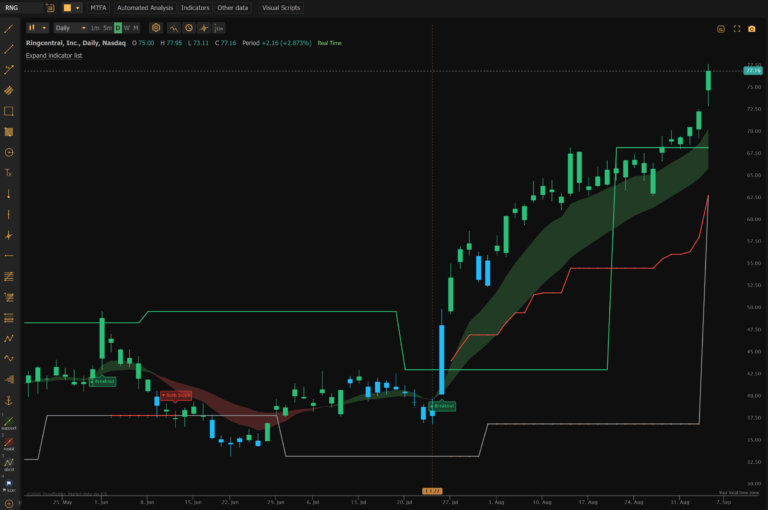The height and width of the screenshot is (510, 768).
Task: Open the Indicators menu
Action: (x=195, y=8)
